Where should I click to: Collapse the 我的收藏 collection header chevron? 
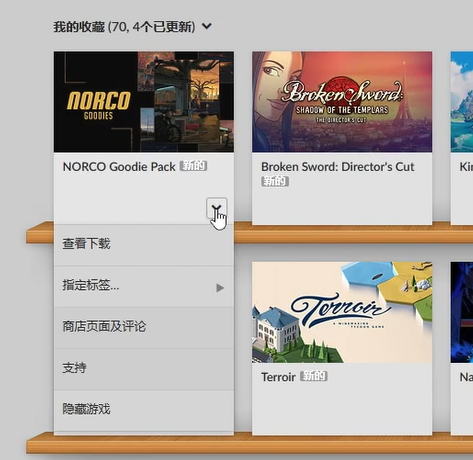(x=207, y=26)
